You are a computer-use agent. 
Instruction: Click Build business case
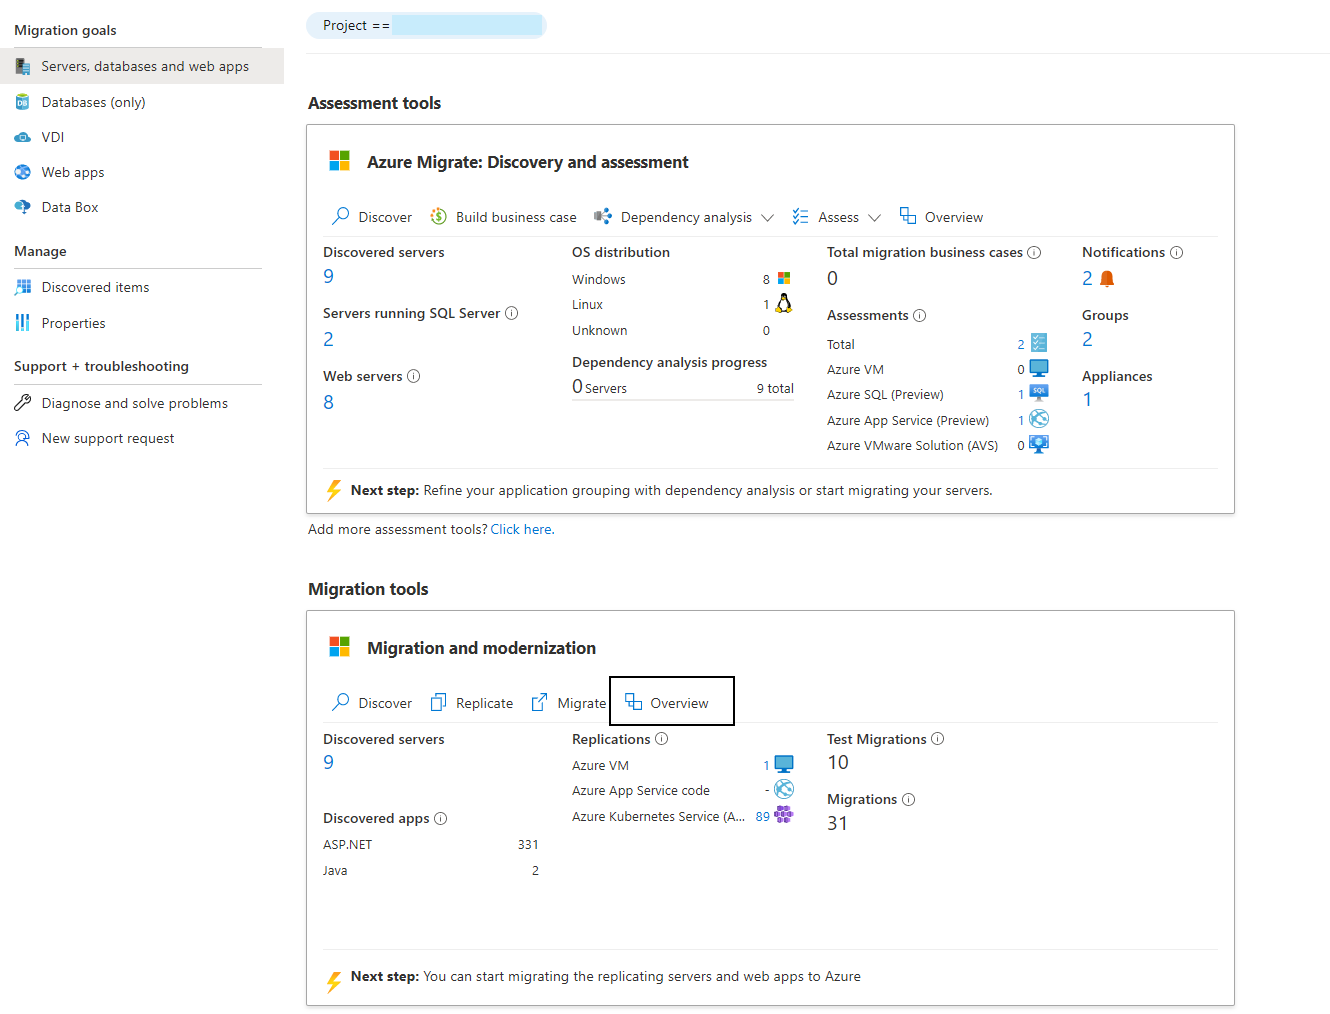pos(503,217)
